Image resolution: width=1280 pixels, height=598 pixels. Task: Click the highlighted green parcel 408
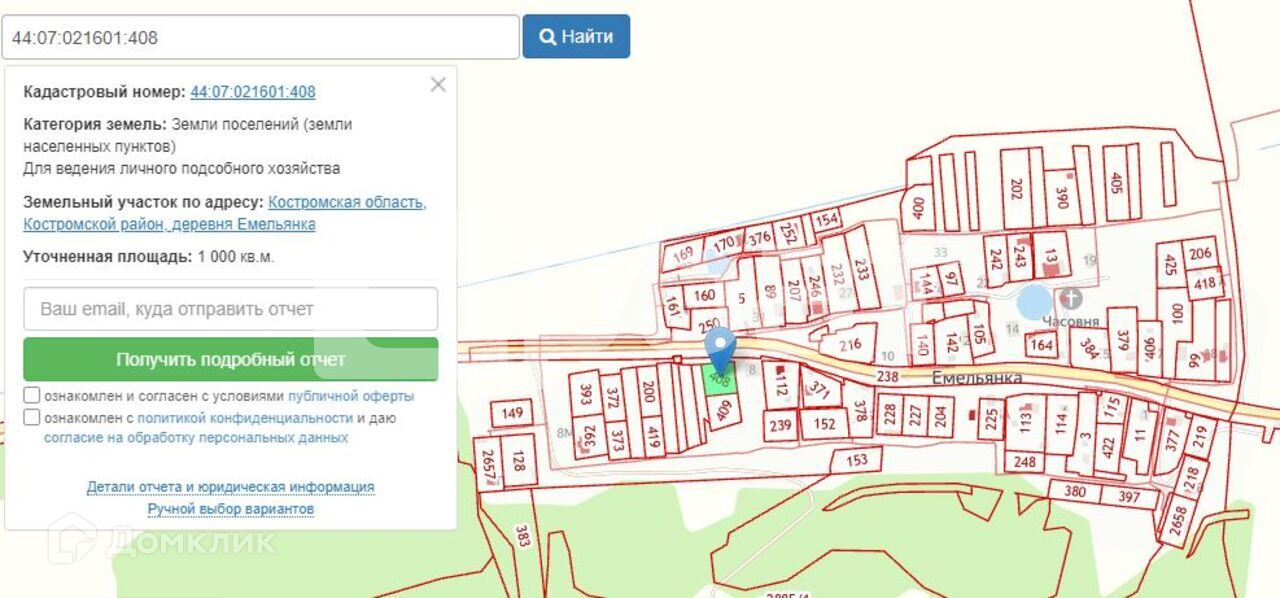(x=719, y=380)
